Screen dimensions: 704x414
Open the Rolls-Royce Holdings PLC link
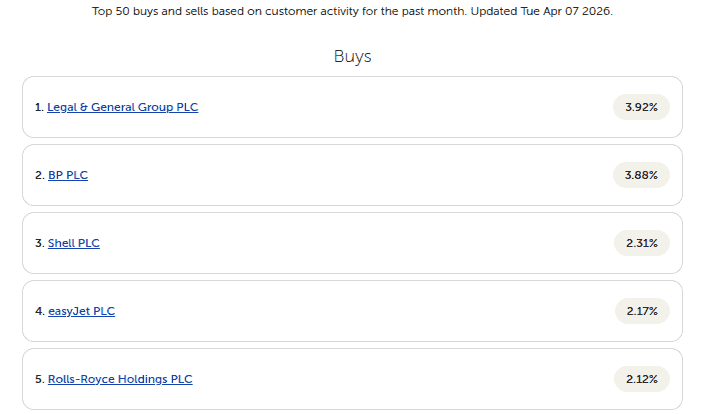(120, 379)
